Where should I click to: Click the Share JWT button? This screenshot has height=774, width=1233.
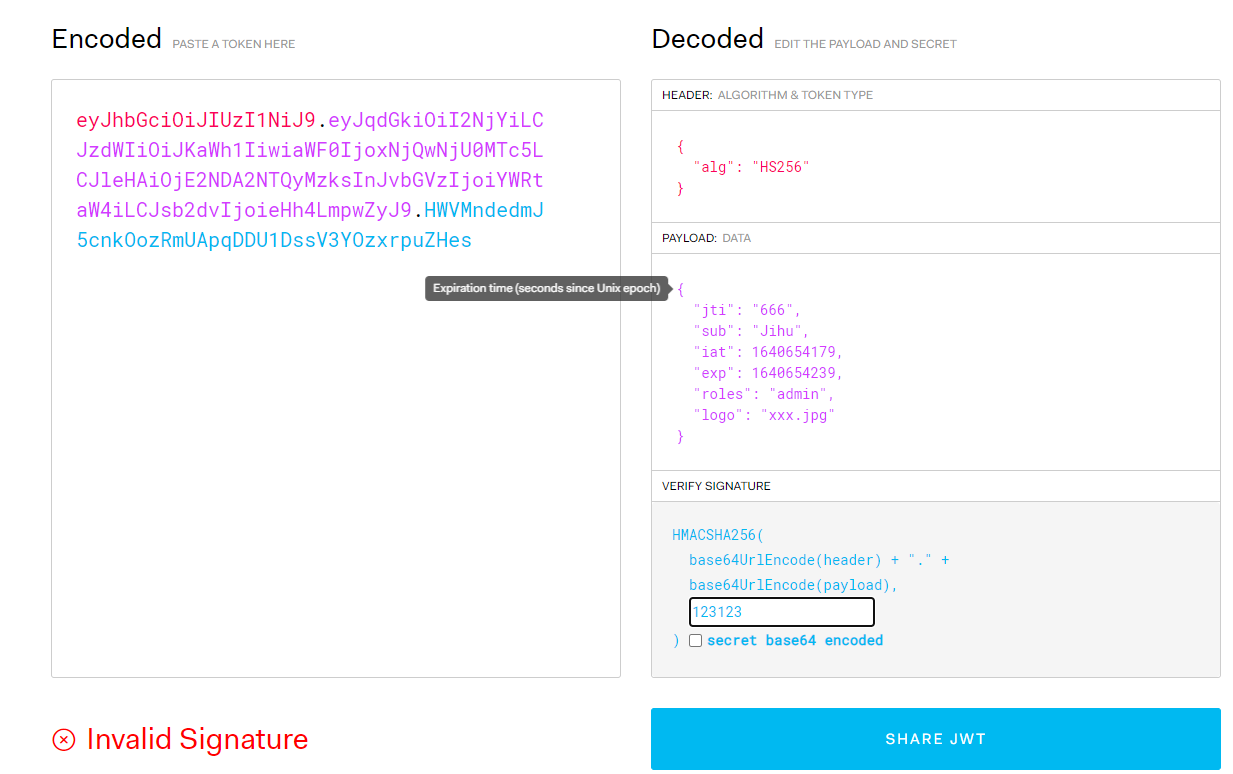935,739
